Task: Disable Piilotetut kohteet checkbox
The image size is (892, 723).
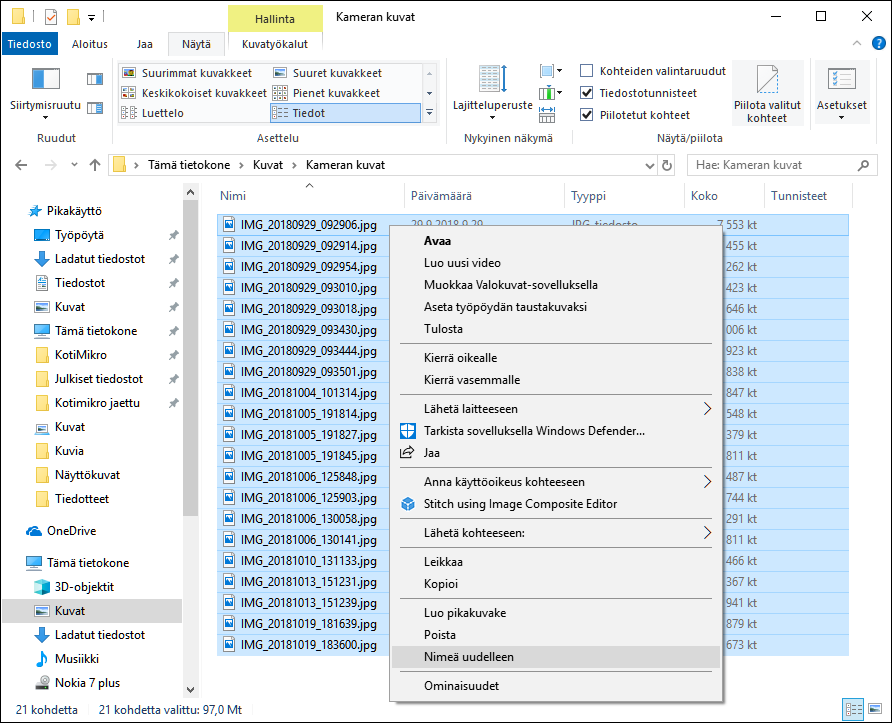Action: (x=587, y=115)
